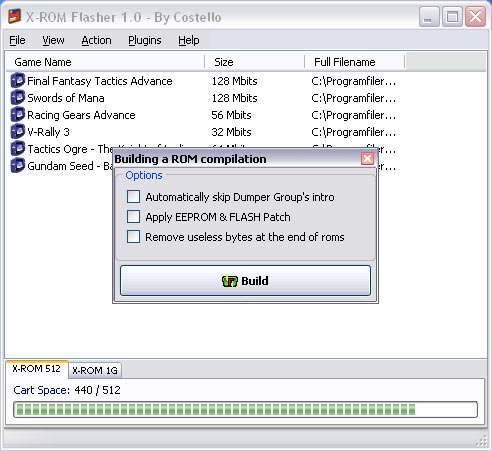This screenshot has width=492, height=451.
Task: Start the Build button
Action: click(245, 281)
